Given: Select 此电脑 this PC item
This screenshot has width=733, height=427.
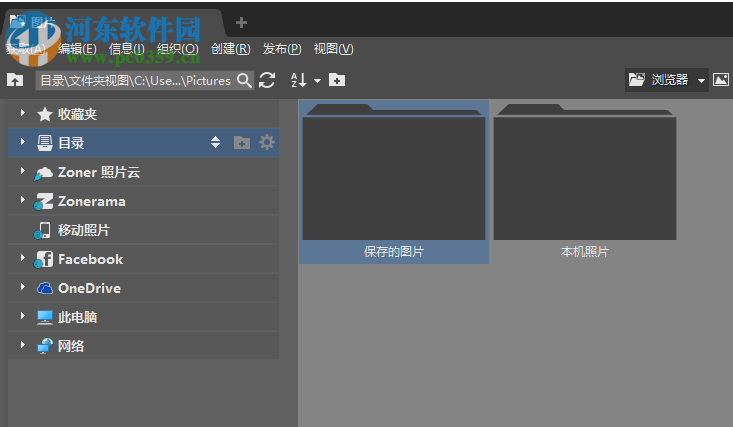Looking at the screenshot, I should (144, 317).
